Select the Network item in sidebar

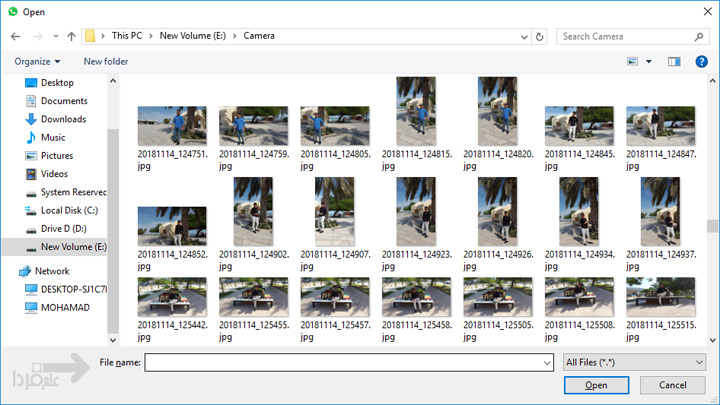tap(52, 271)
